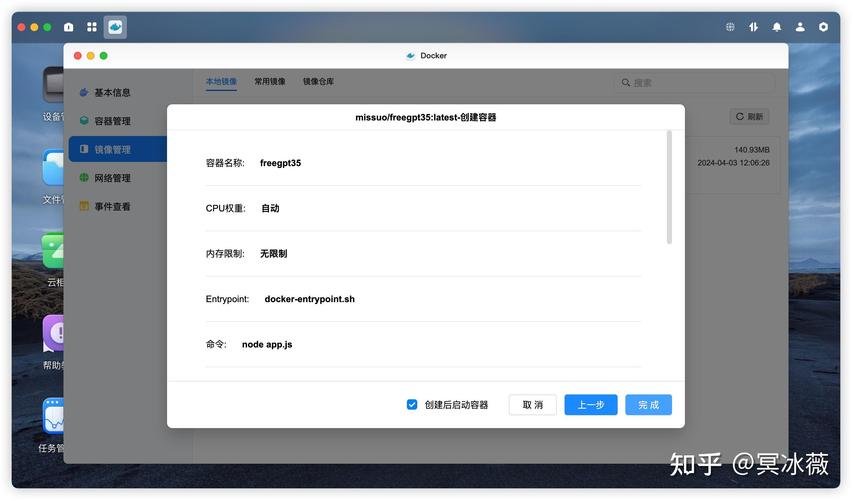Open the app grid launcher icon
This screenshot has height=500, width=852.
[x=92, y=27]
